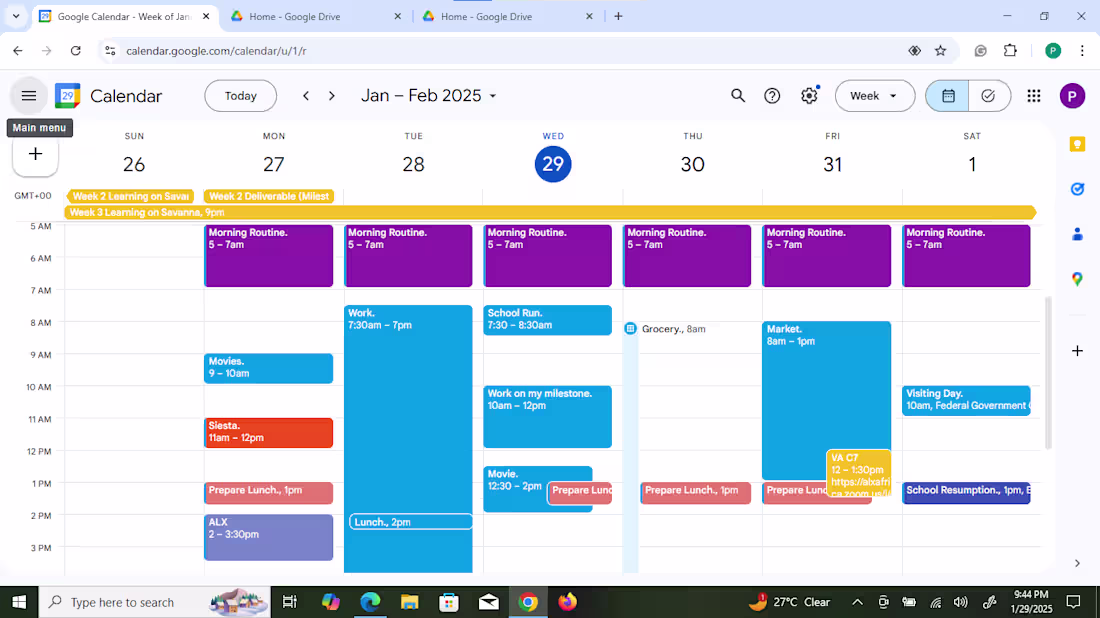Open Chrome's browser menu
Viewport: 1100px width, 618px height.
1083,50
